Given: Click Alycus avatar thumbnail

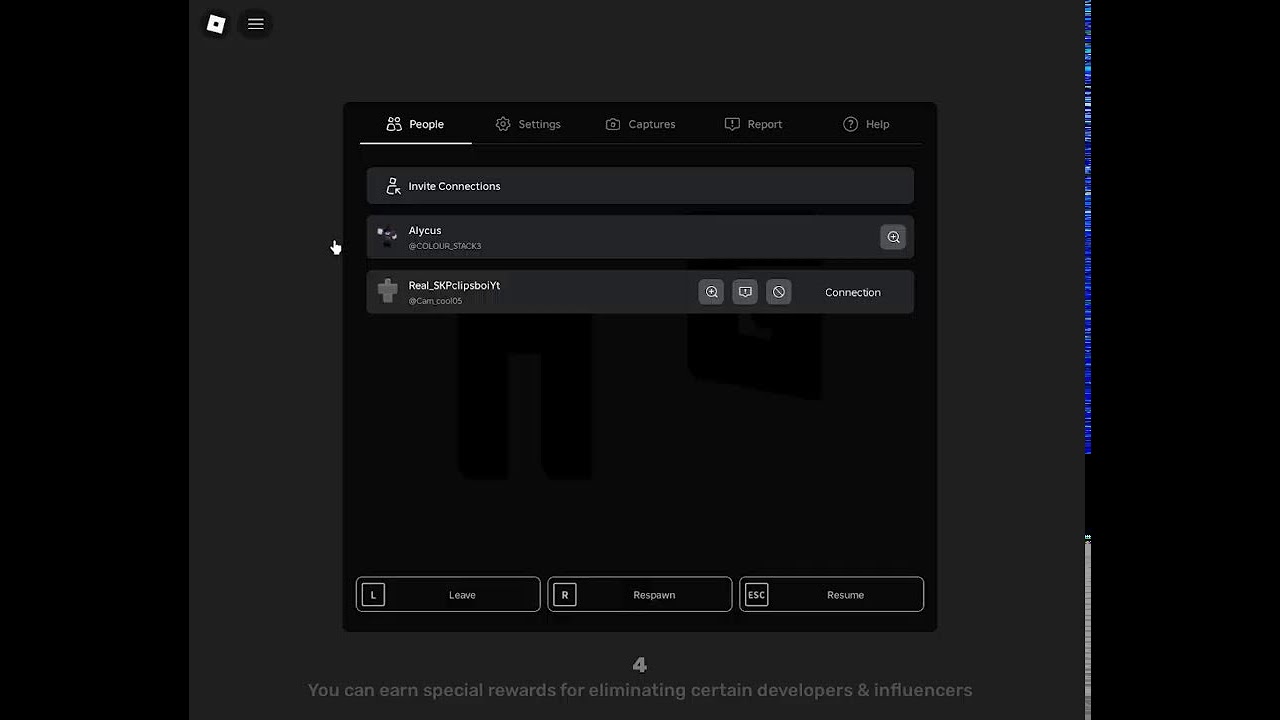Looking at the screenshot, I should 387,237.
